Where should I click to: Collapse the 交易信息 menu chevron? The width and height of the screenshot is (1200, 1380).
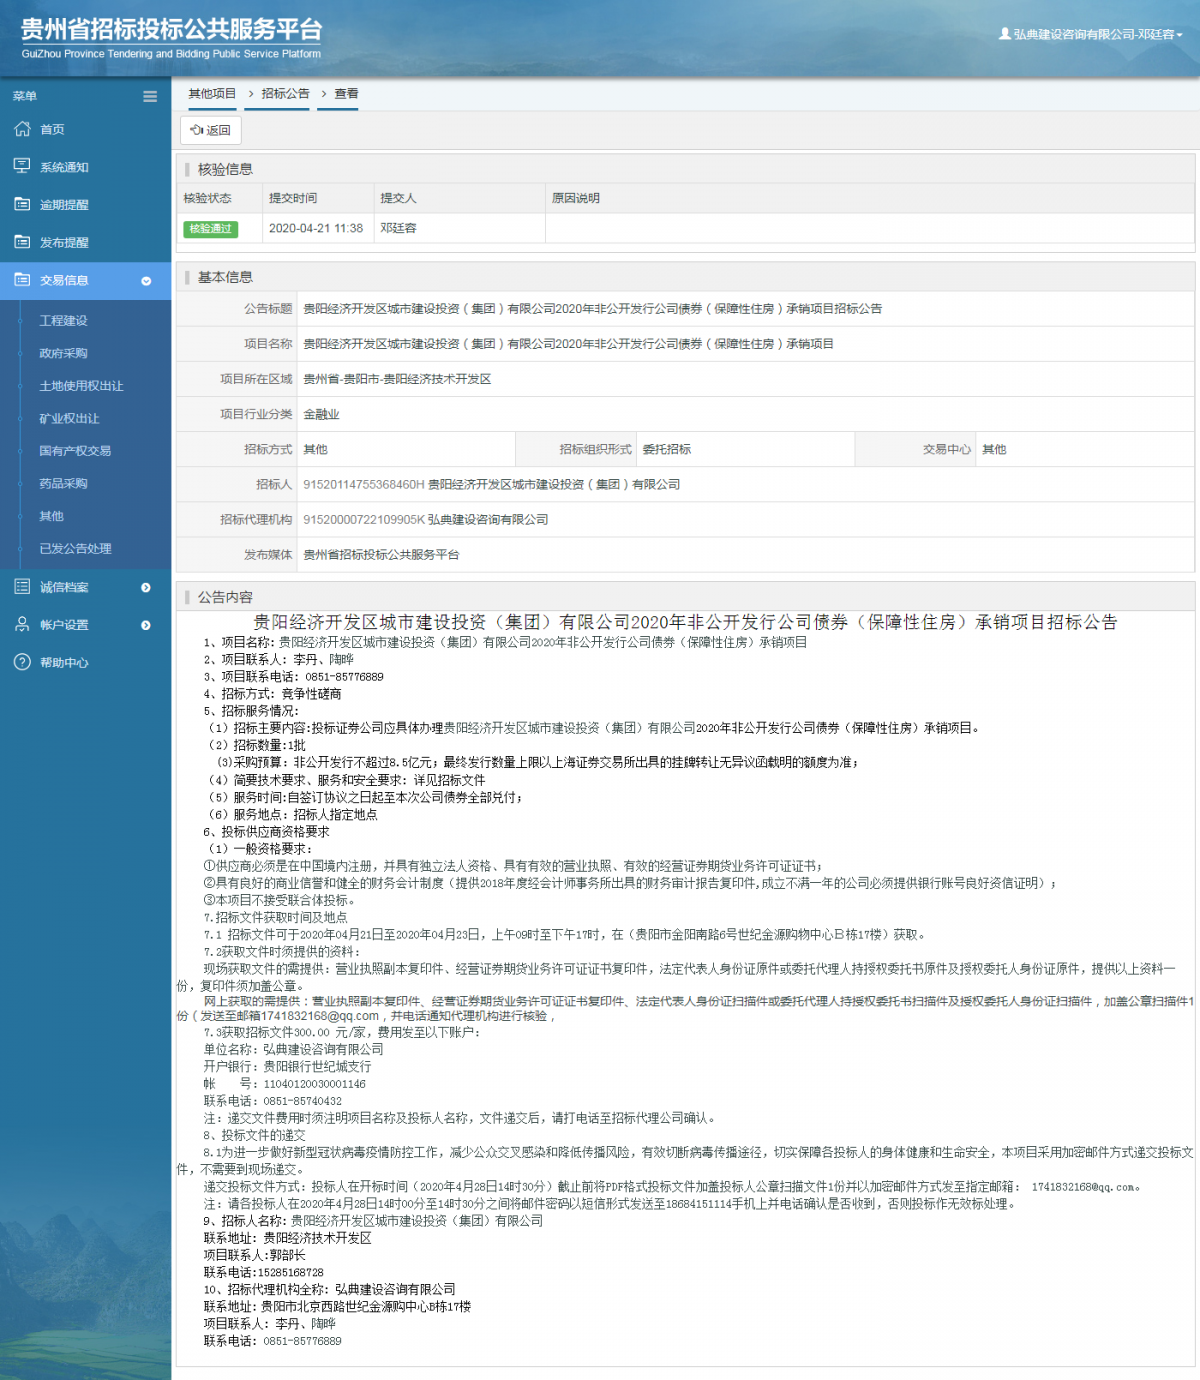[x=146, y=281]
